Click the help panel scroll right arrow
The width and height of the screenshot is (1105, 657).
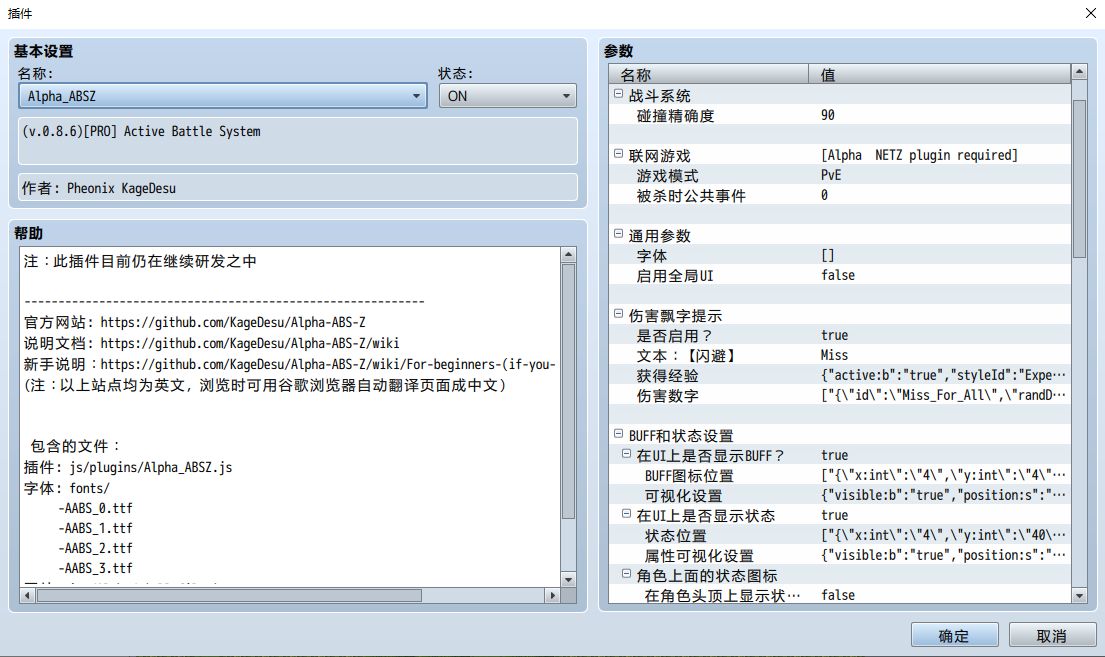click(x=552, y=596)
